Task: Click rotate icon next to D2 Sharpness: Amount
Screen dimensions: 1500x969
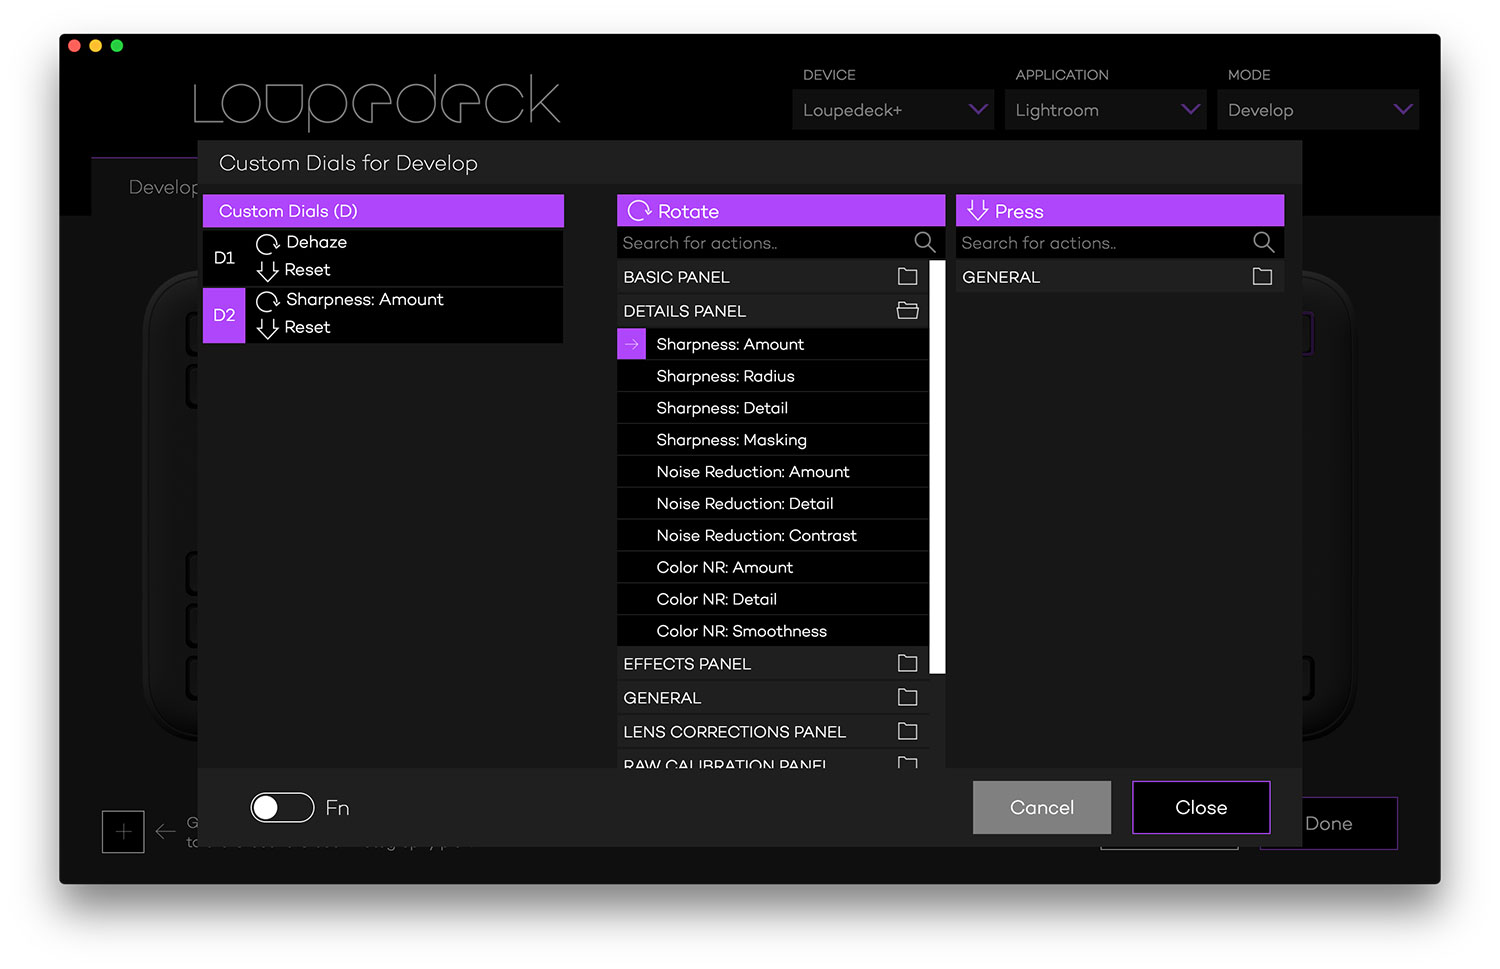Action: (267, 301)
